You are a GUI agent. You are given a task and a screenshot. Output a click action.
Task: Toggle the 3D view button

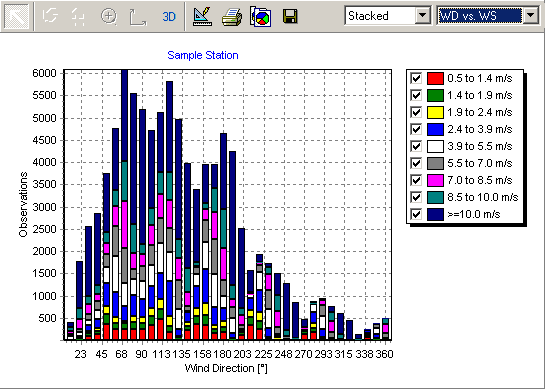tap(169, 16)
